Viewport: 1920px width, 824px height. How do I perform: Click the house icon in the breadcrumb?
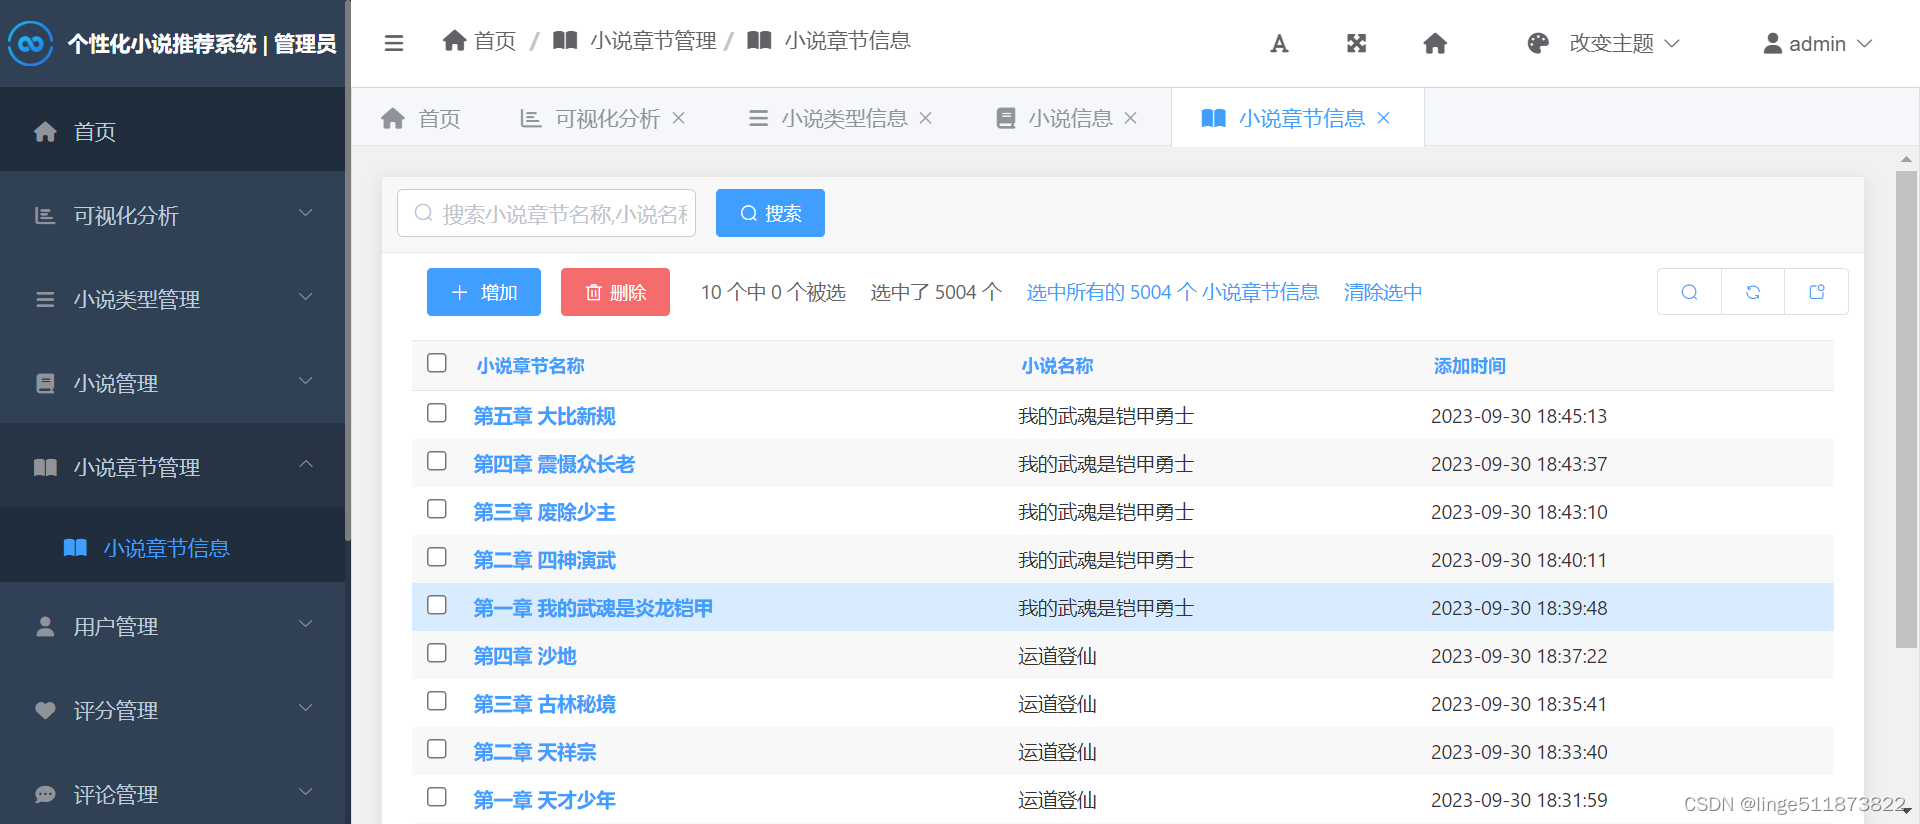tap(455, 40)
